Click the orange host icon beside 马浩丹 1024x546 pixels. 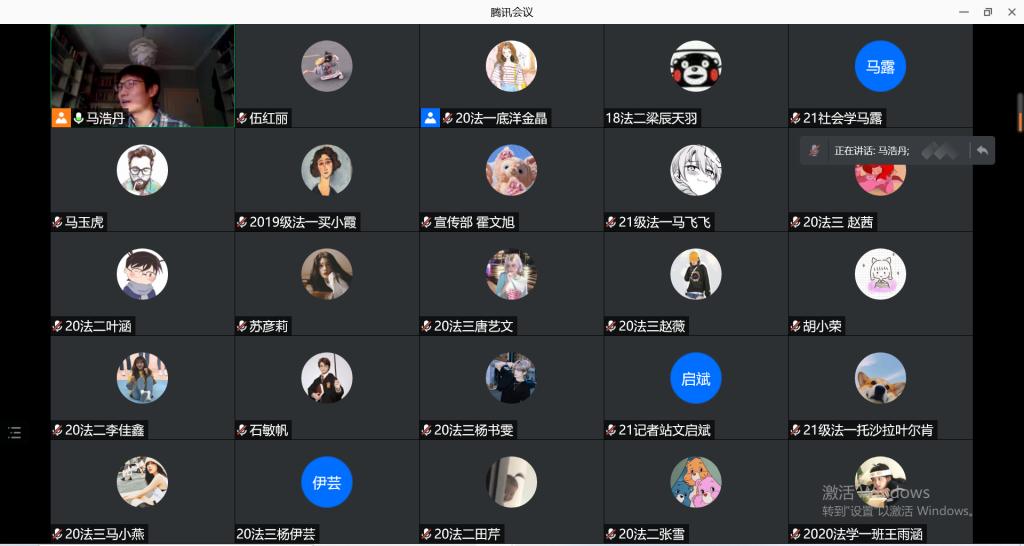[61, 118]
